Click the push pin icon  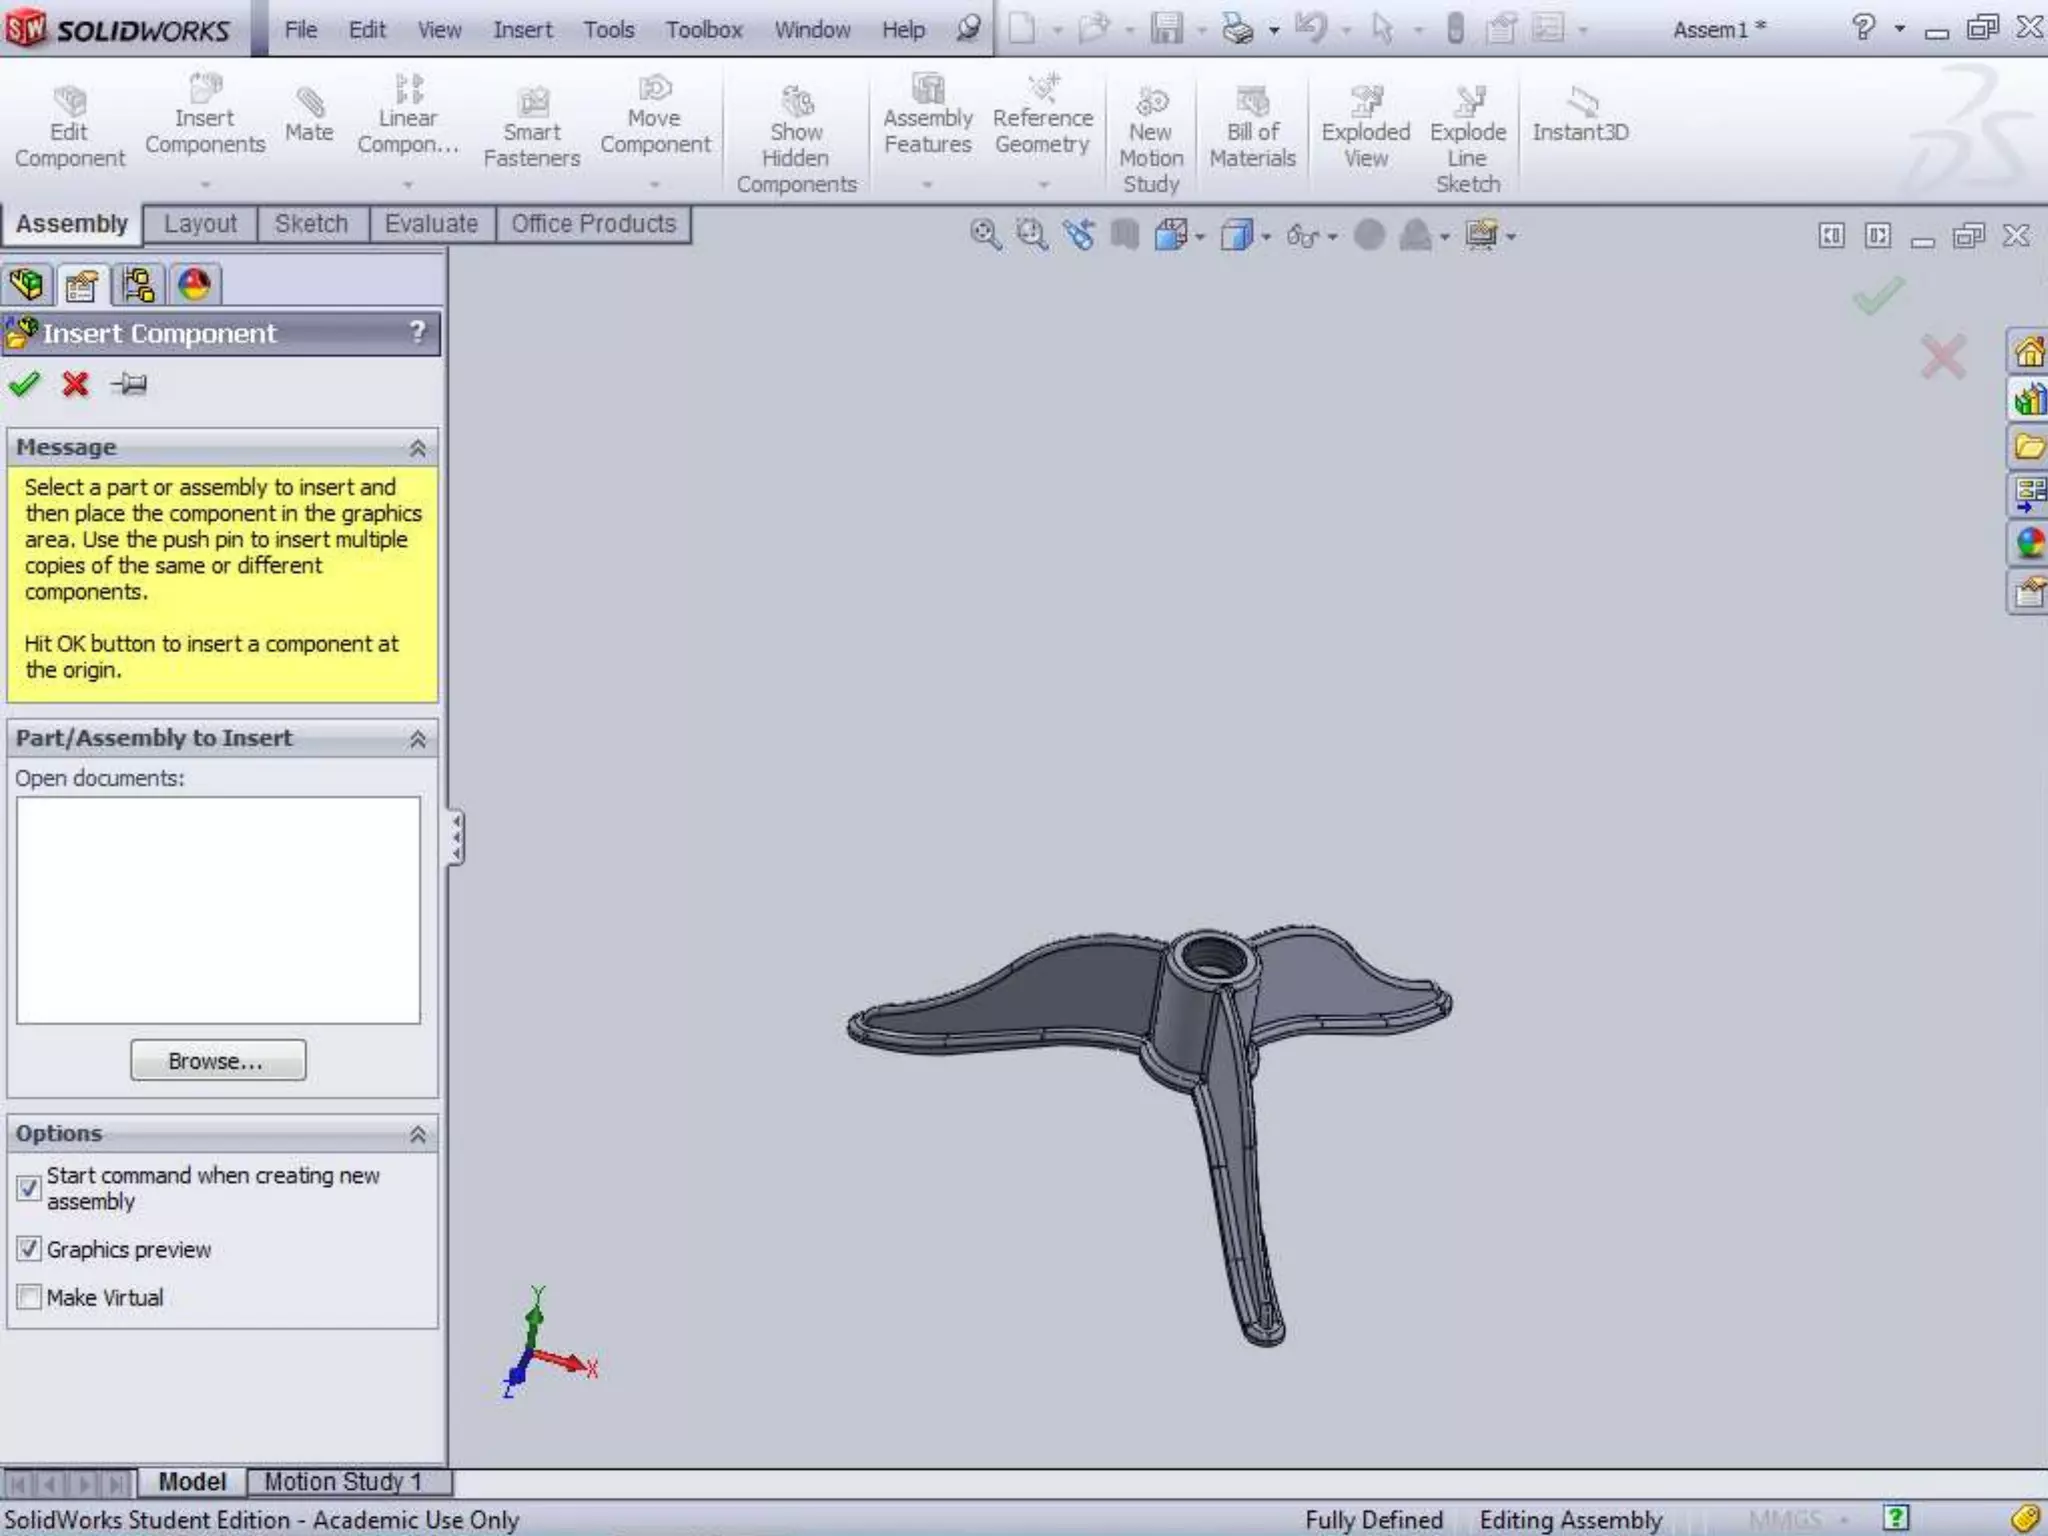[130, 384]
